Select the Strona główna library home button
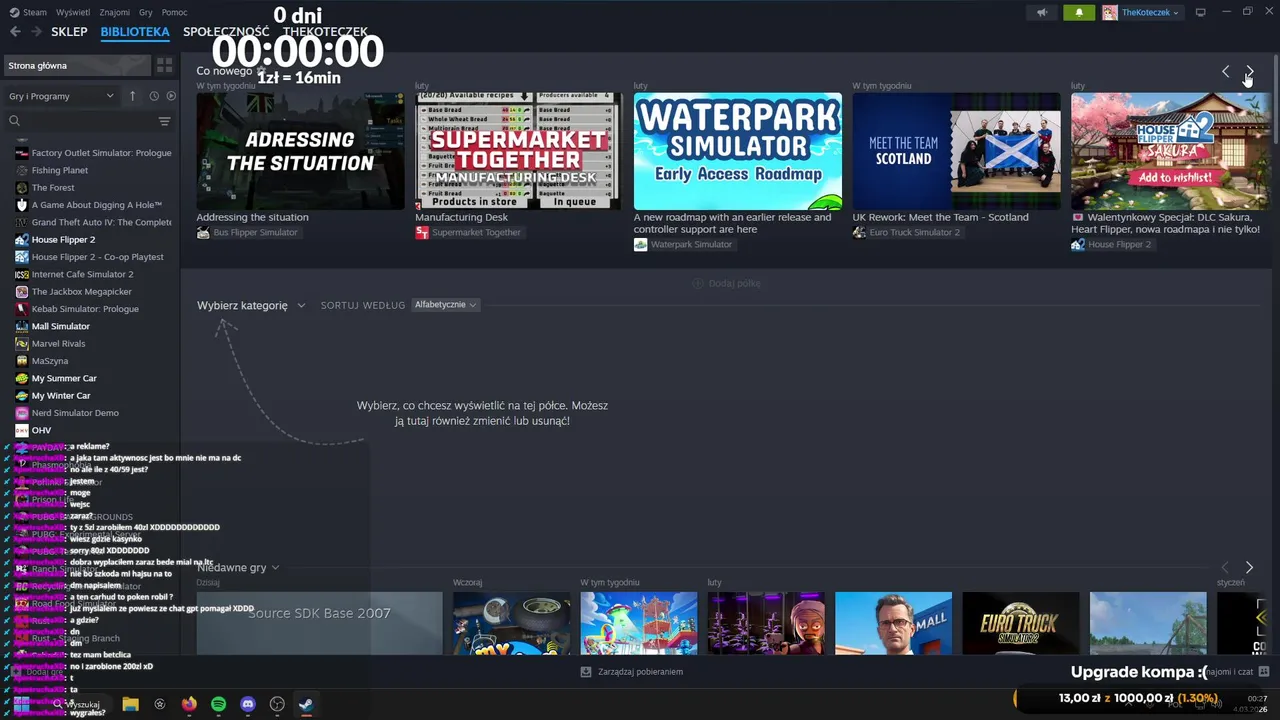Viewport: 1280px width, 720px height. [x=77, y=65]
